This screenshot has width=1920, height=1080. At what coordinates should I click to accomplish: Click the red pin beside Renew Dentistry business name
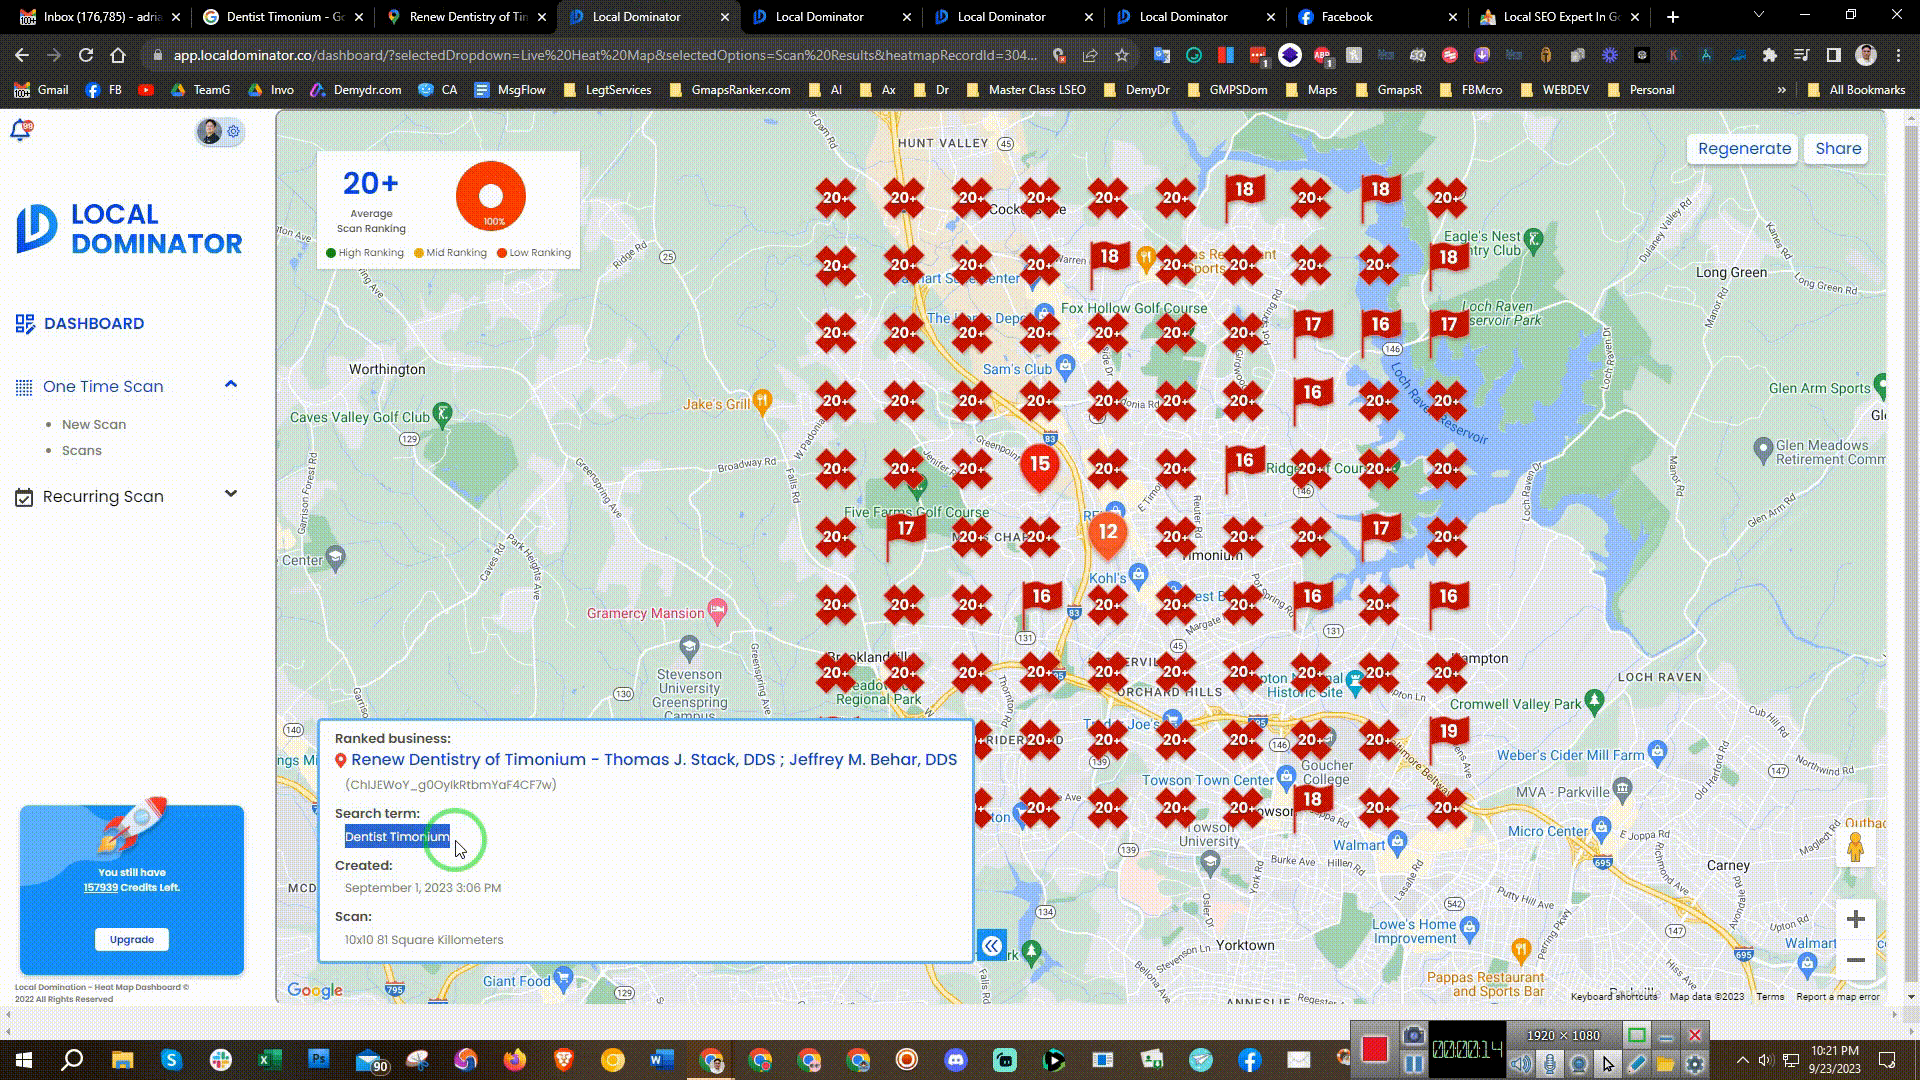pyautogui.click(x=339, y=760)
